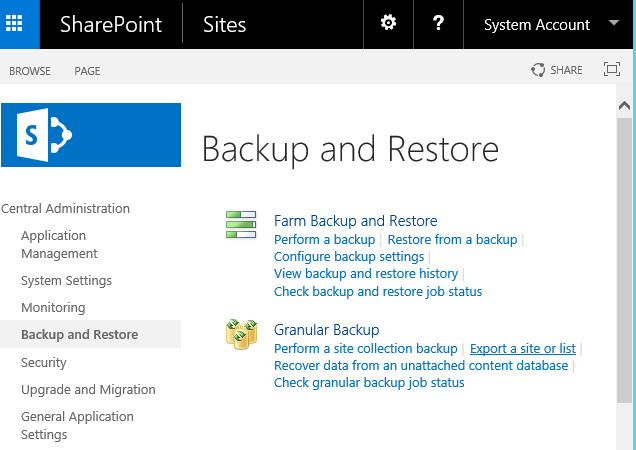Click the Farm Backup and Restore heading
This screenshot has height=450, width=636.
pos(356,221)
